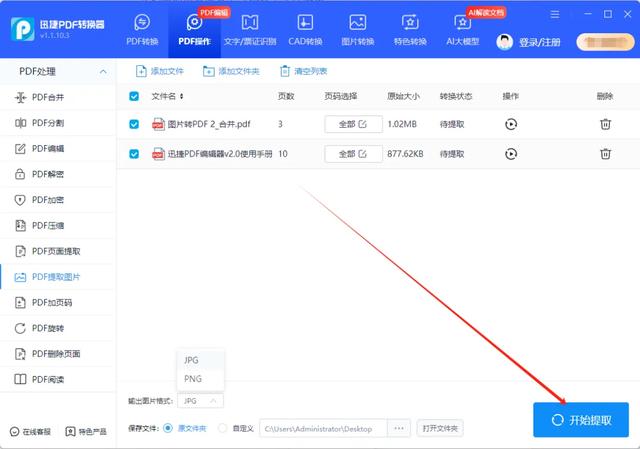Click the save path input field
The height and width of the screenshot is (449, 640).
[x=323, y=429]
